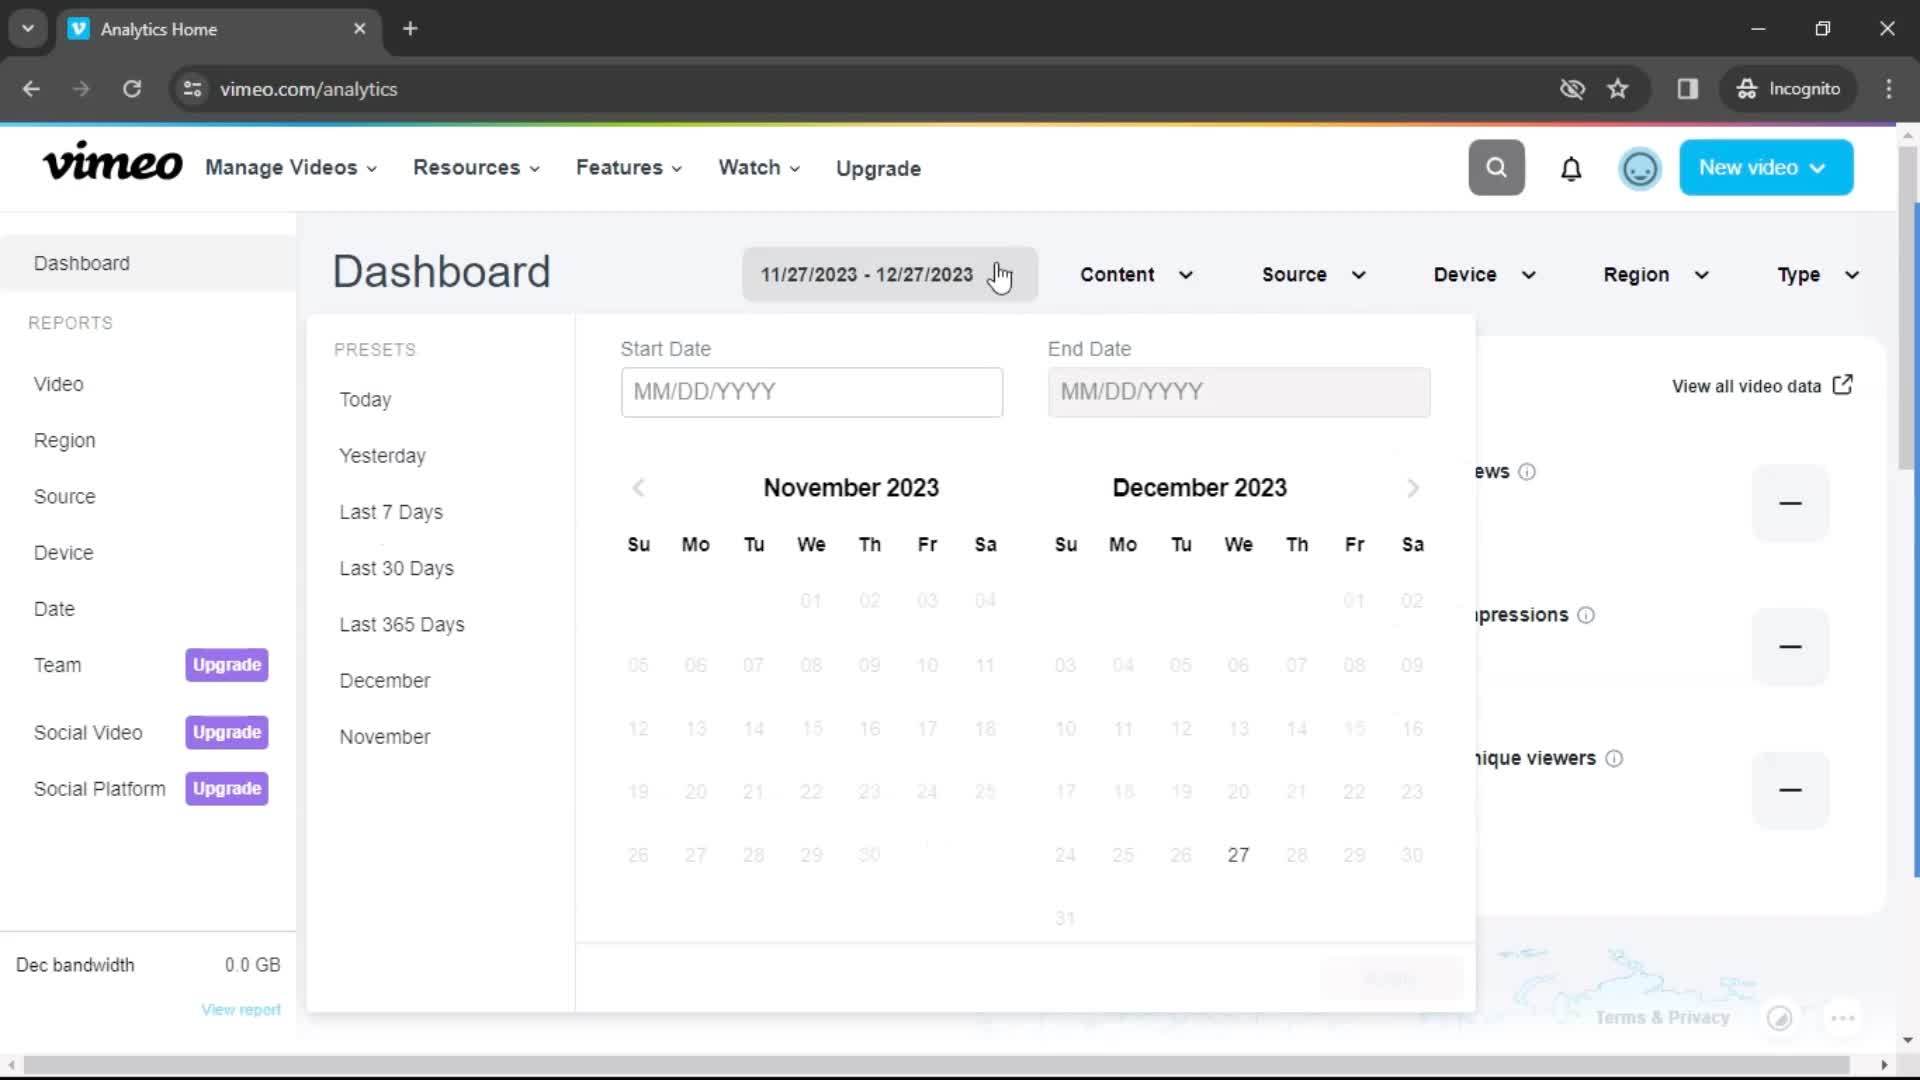Viewport: 1920px width, 1080px height.
Task: Open the Source report in sidebar
Action: click(64, 497)
